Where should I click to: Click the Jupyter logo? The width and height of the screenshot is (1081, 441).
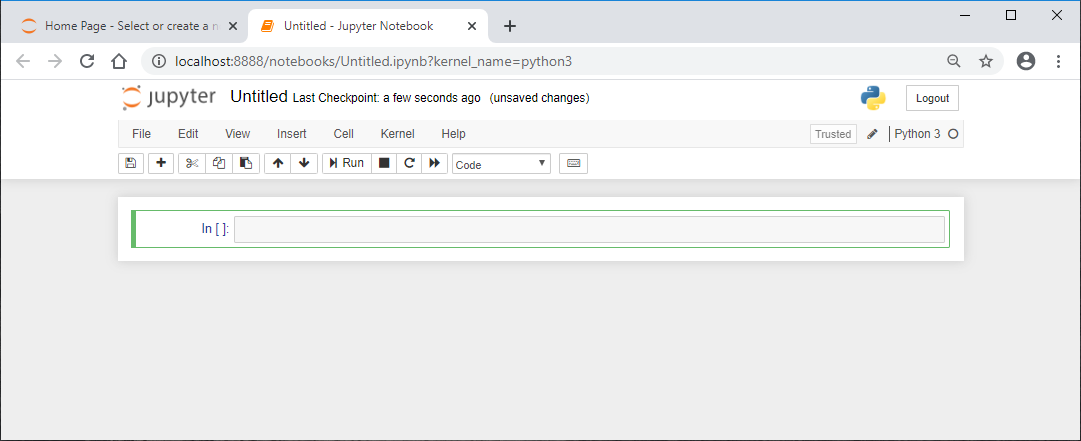coord(168,97)
